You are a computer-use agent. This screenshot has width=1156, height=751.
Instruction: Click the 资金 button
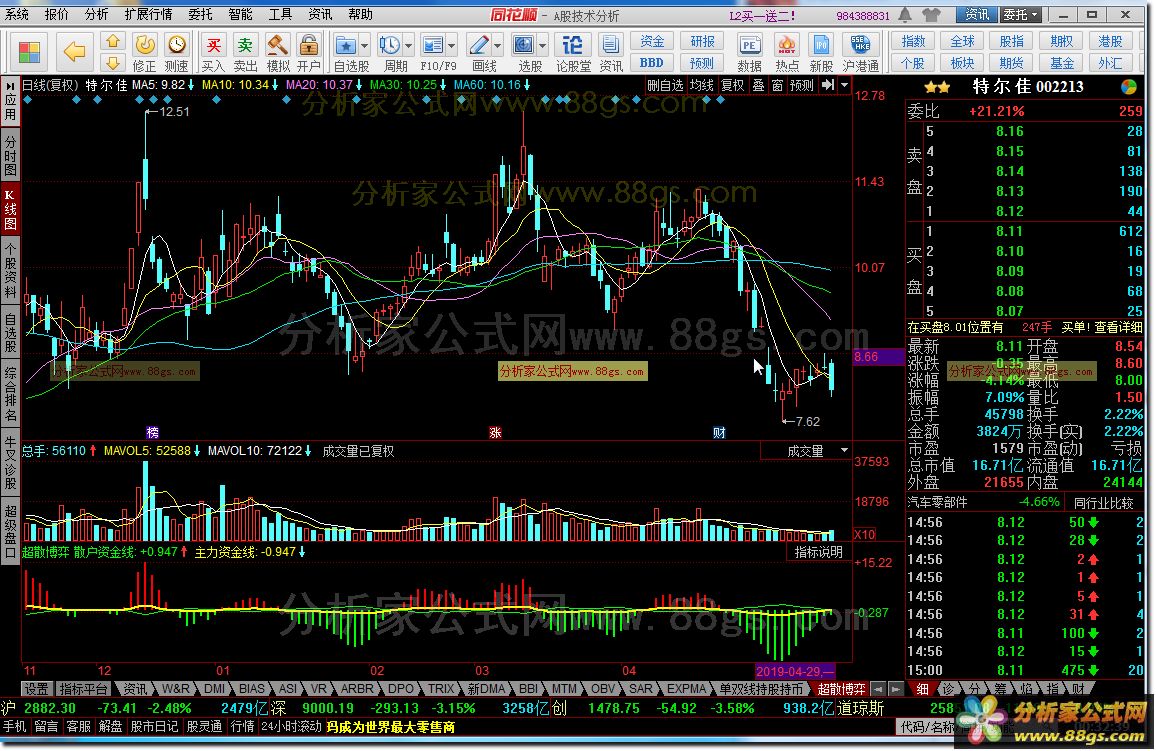[x=652, y=42]
